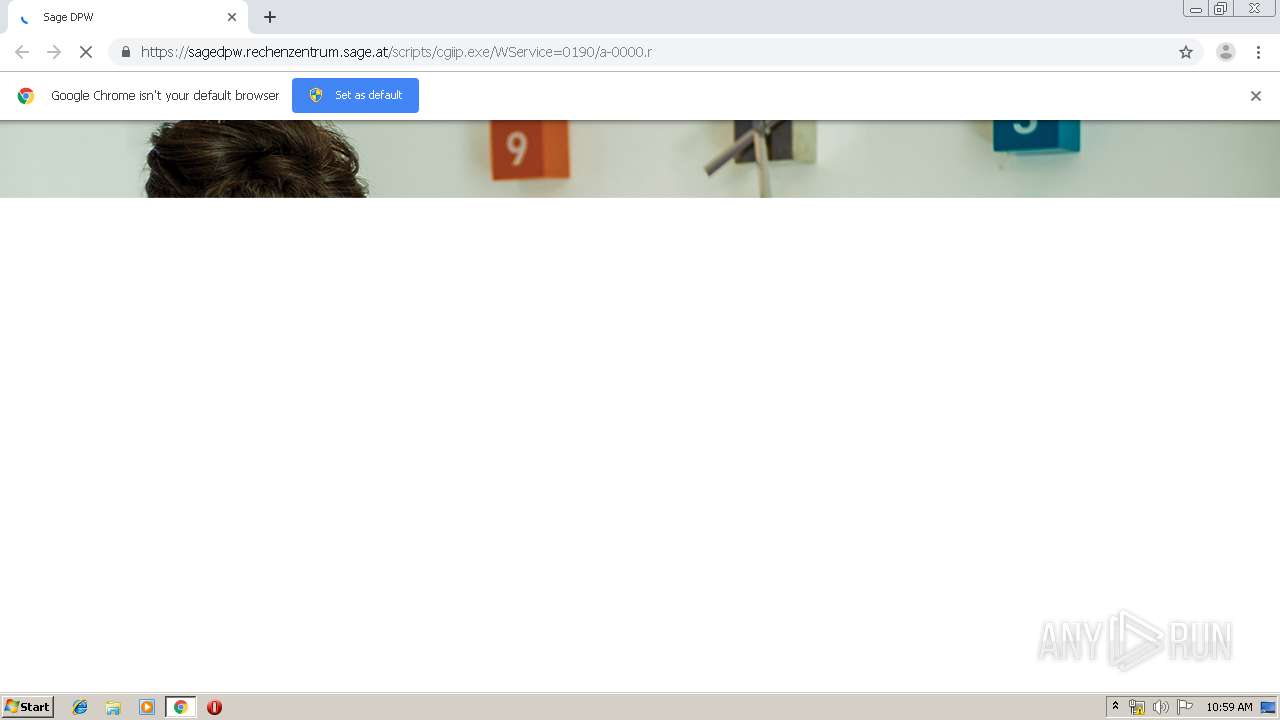This screenshot has height=720, width=1280.
Task: Show hidden system tray icons
Action: coord(1116,707)
